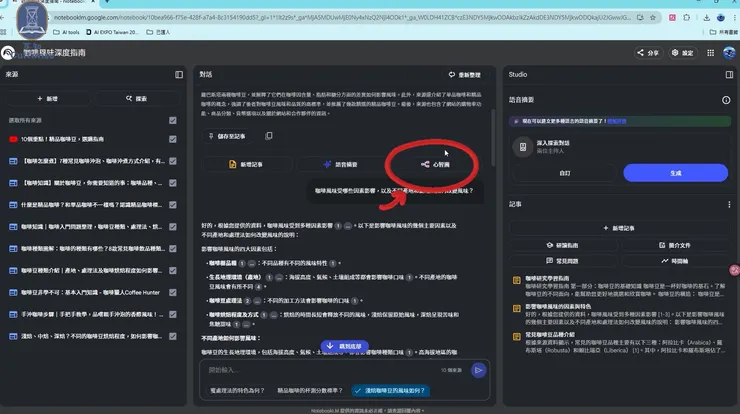This screenshot has width=740, height=414.
Task: Open the 常見咖啡豆品種介紹 note
Action: tap(620, 342)
